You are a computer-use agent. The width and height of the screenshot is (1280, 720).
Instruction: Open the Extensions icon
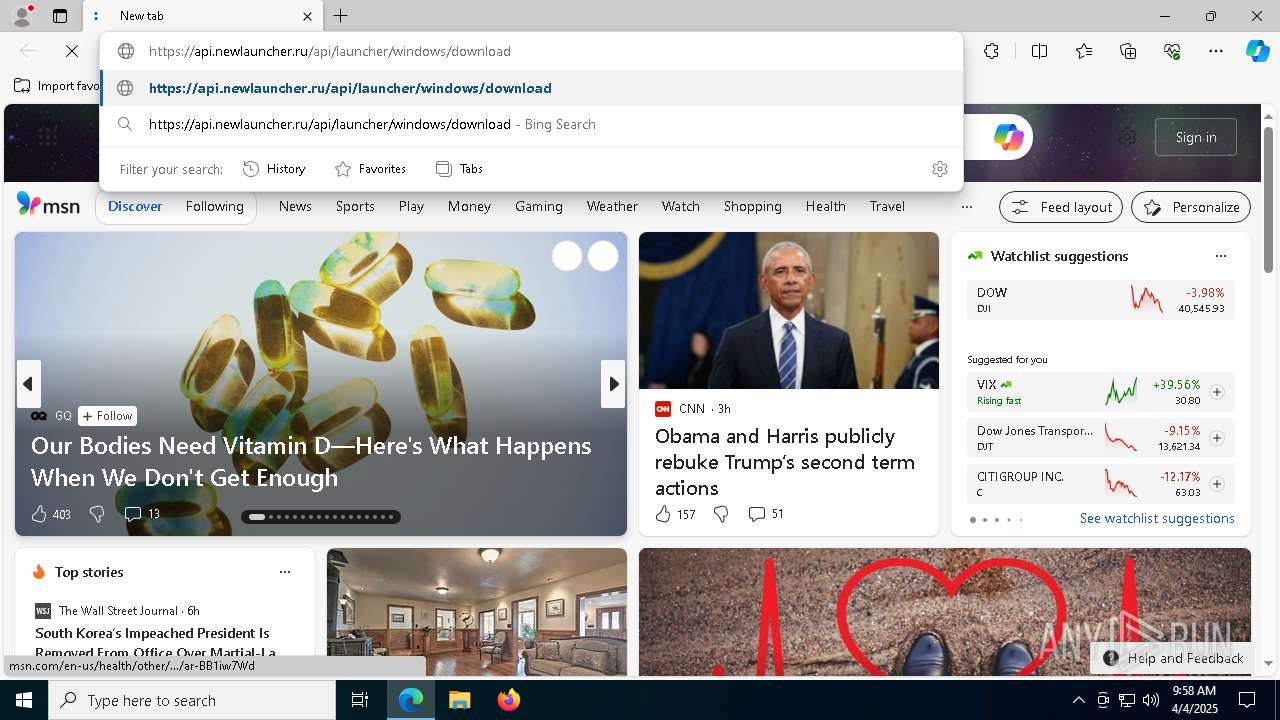click(991, 51)
